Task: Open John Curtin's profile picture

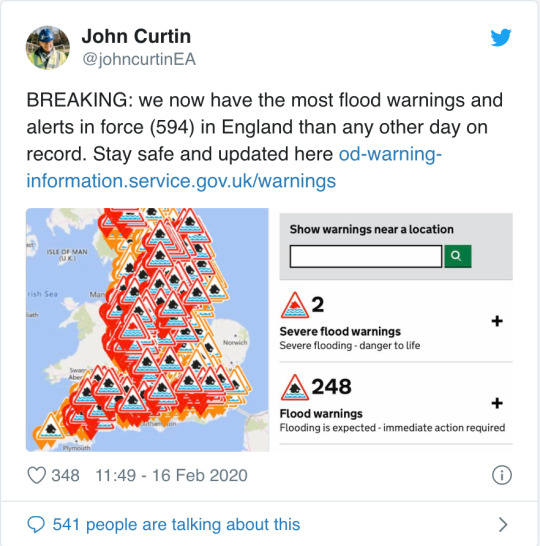Action: 48,48
